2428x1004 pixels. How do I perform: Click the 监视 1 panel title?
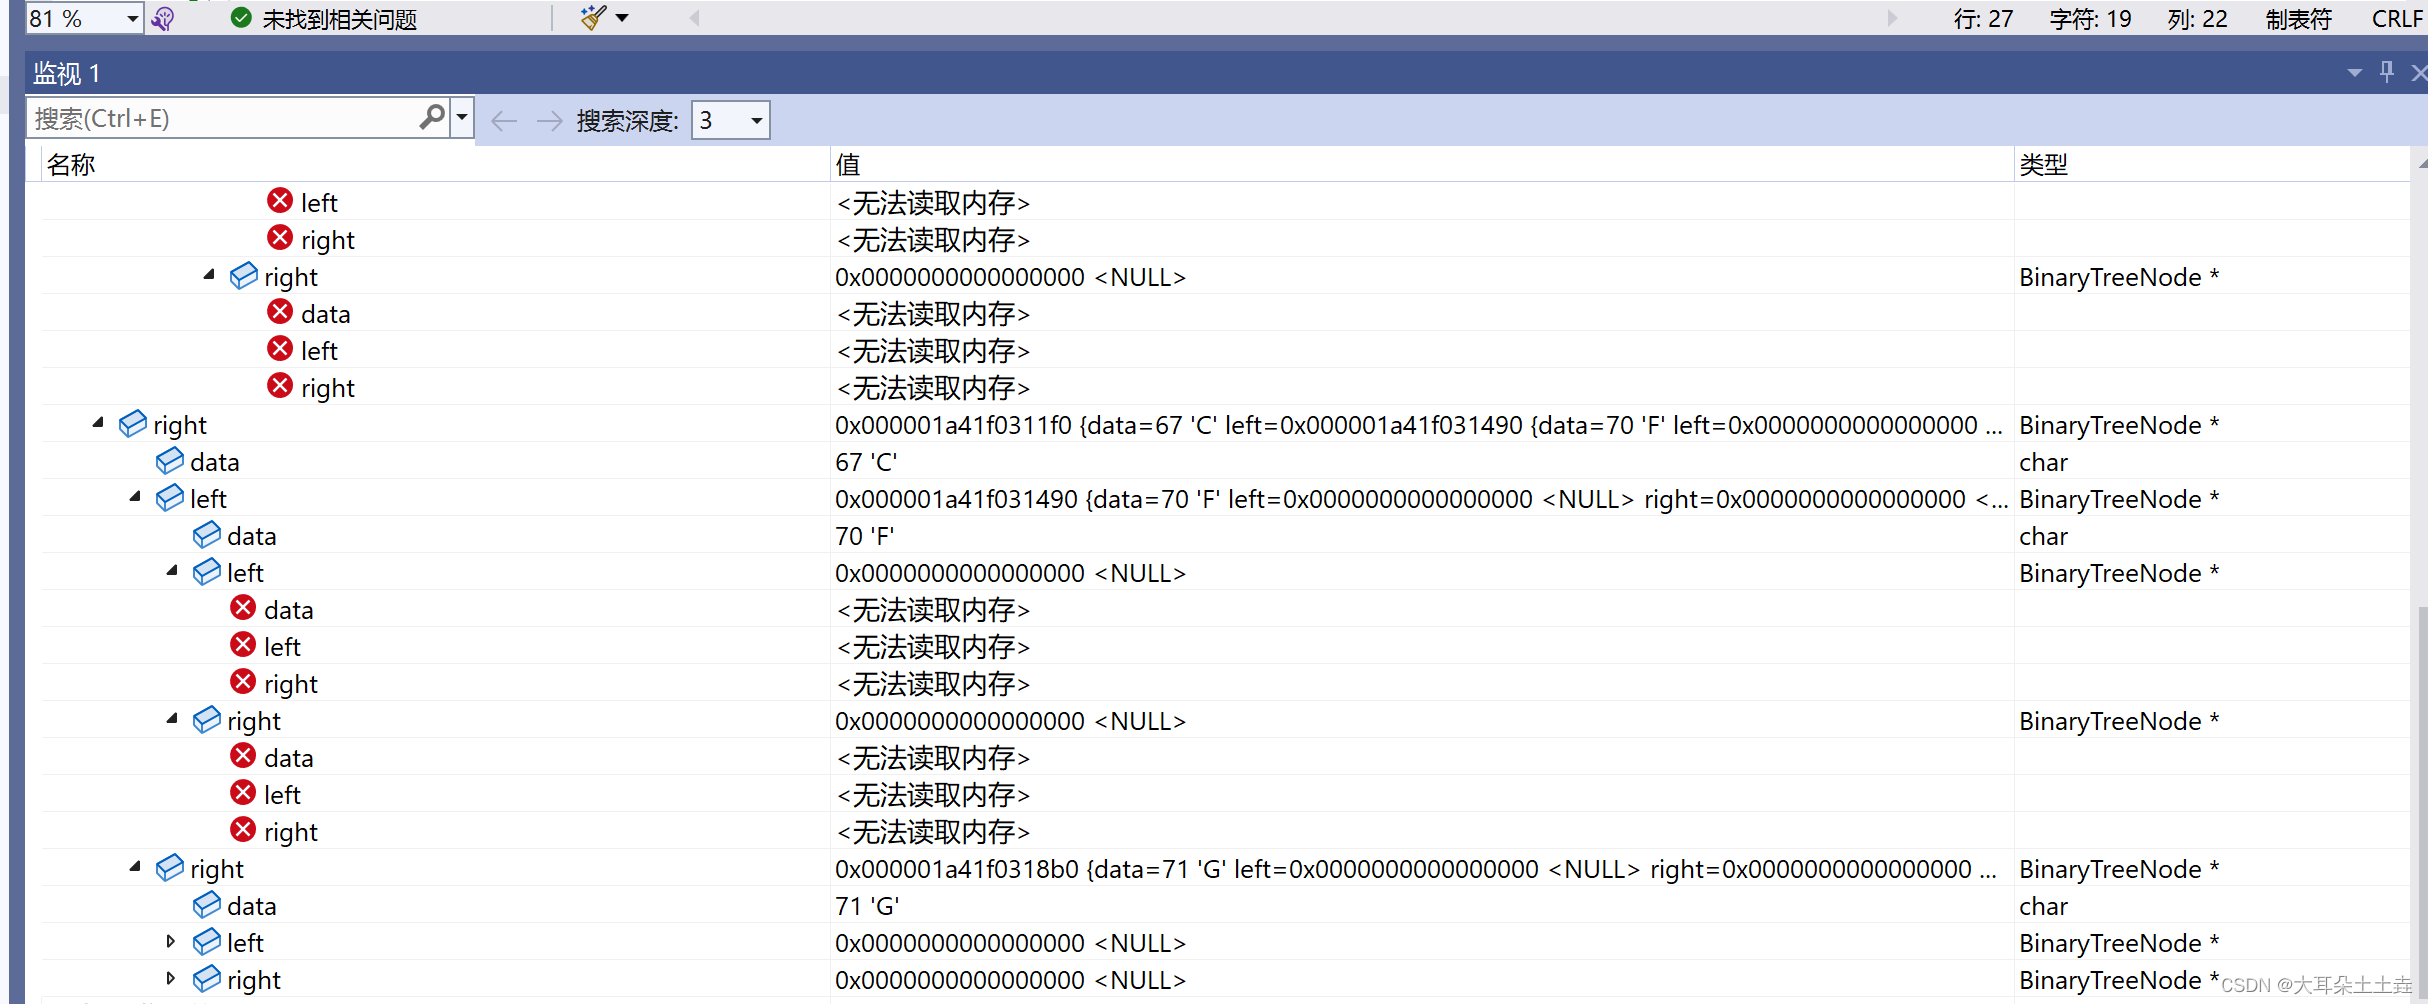tap(66, 73)
